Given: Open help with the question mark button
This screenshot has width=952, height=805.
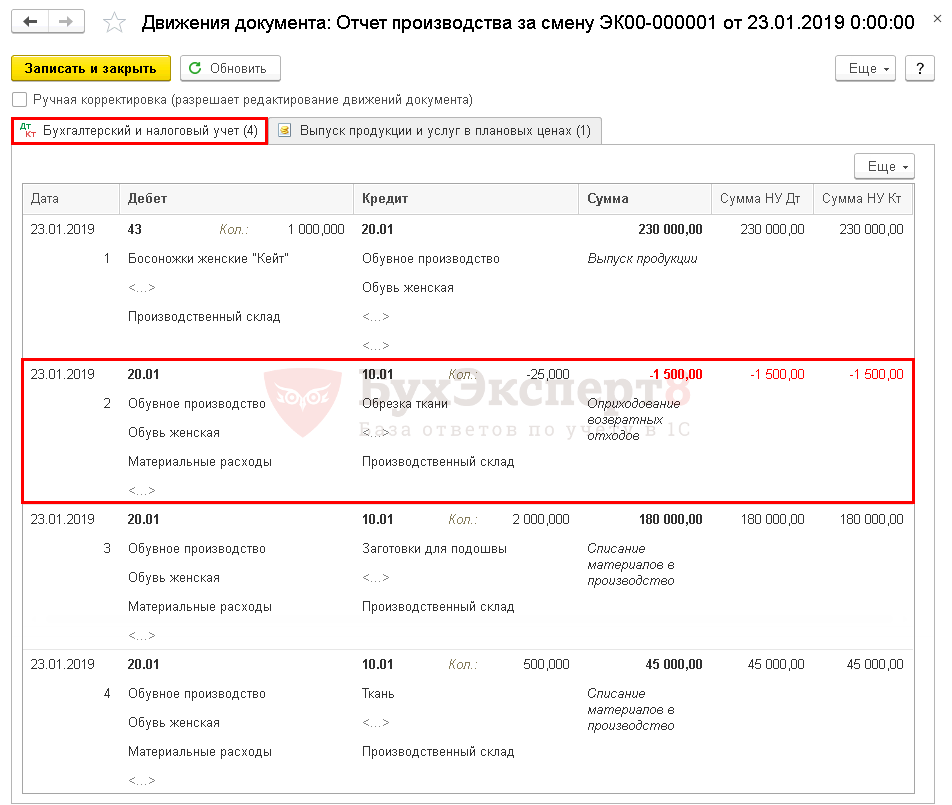Looking at the screenshot, I should click(x=919, y=68).
